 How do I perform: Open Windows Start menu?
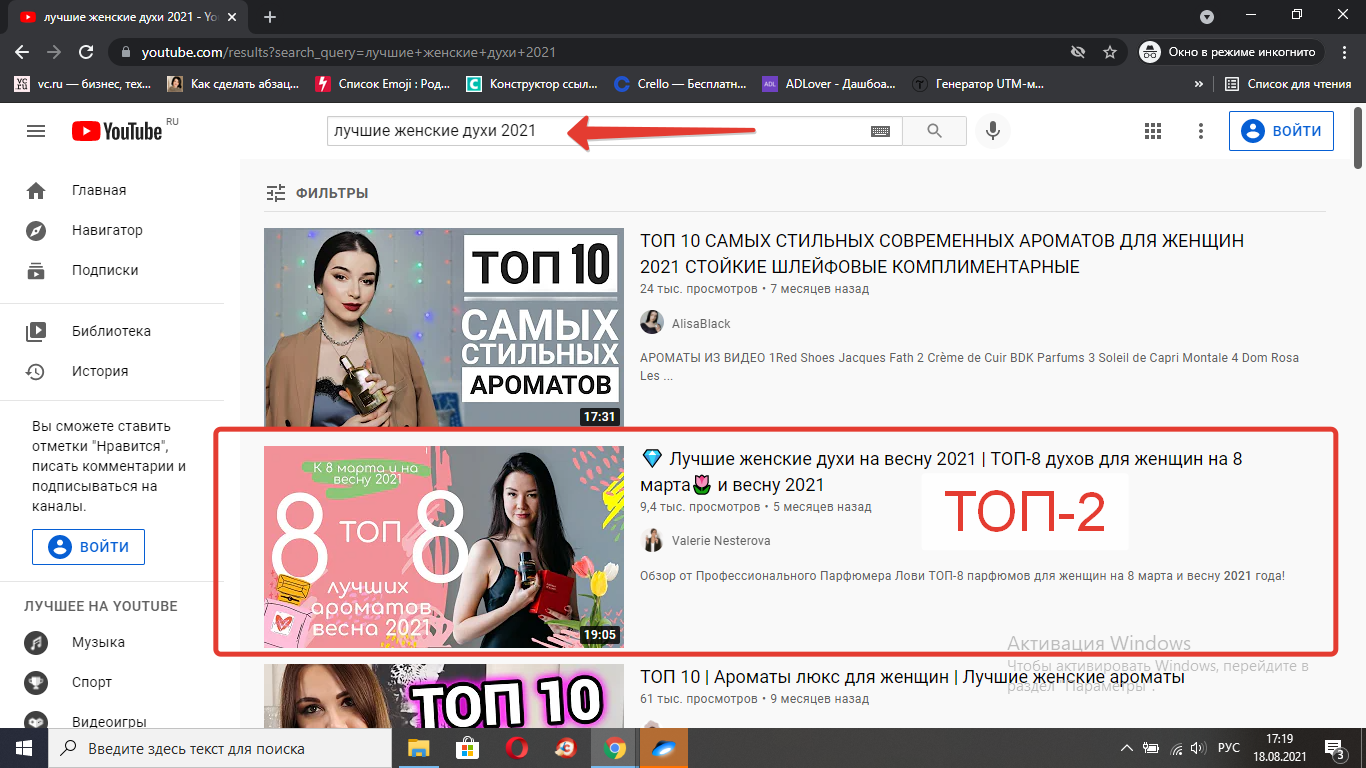tap(24, 748)
